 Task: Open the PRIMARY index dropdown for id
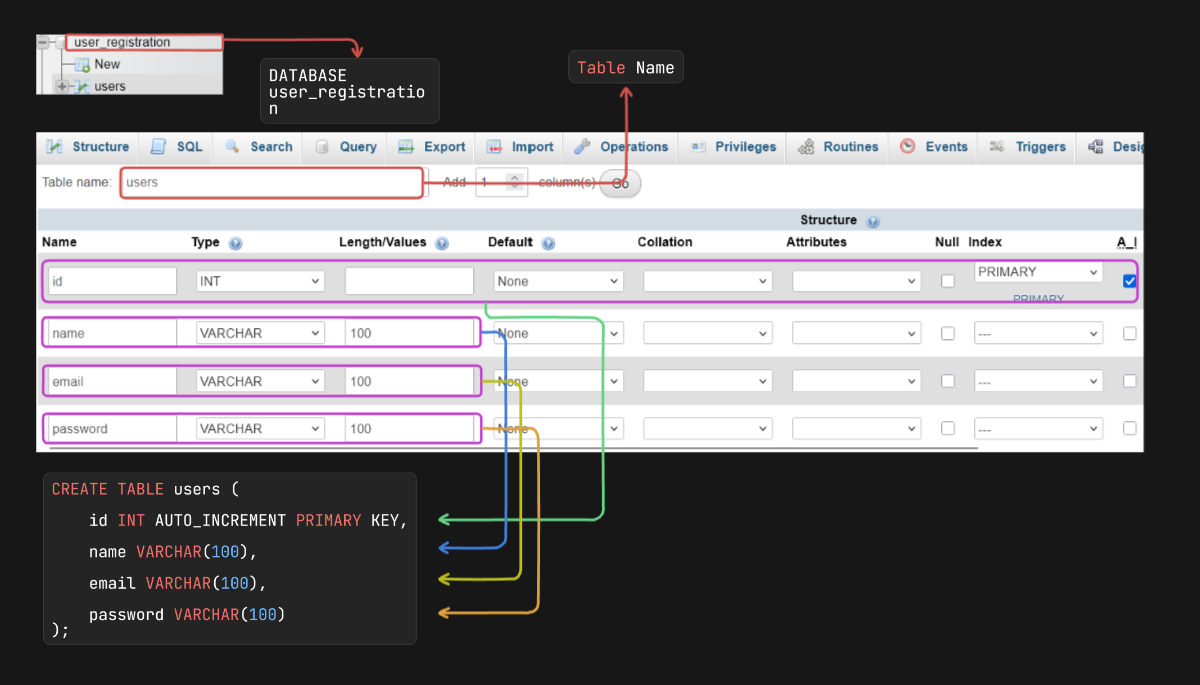[1038, 272]
